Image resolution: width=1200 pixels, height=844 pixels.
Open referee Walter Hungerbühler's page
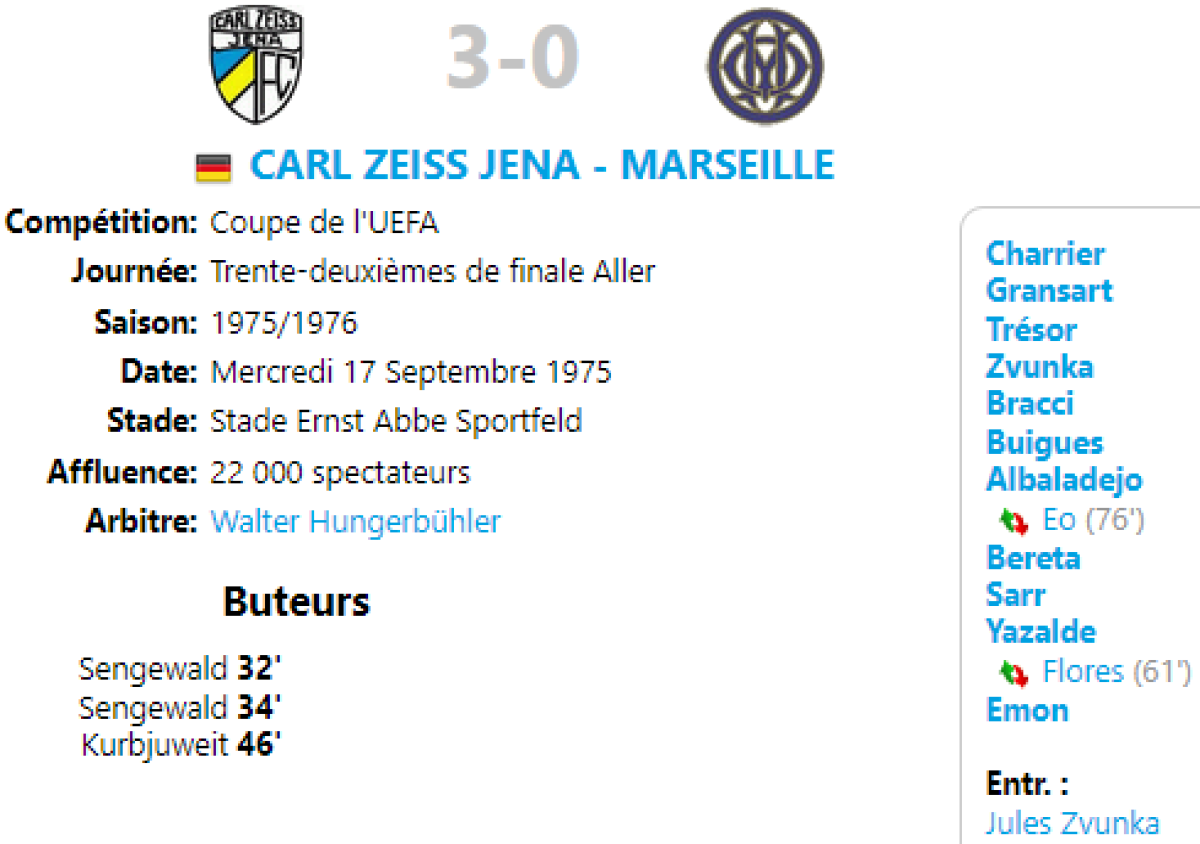click(x=355, y=522)
